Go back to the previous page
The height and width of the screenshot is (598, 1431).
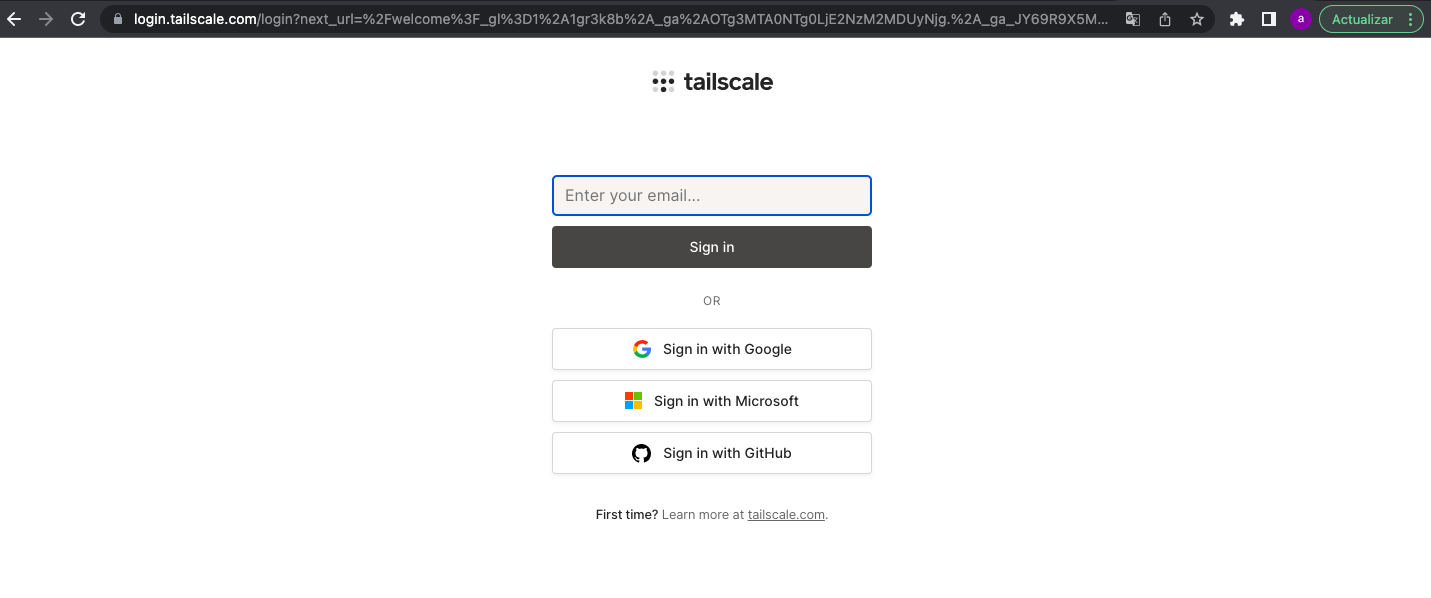point(14,19)
